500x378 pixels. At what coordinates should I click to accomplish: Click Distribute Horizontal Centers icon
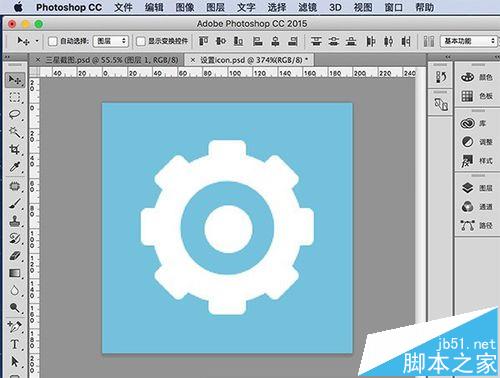point(388,41)
